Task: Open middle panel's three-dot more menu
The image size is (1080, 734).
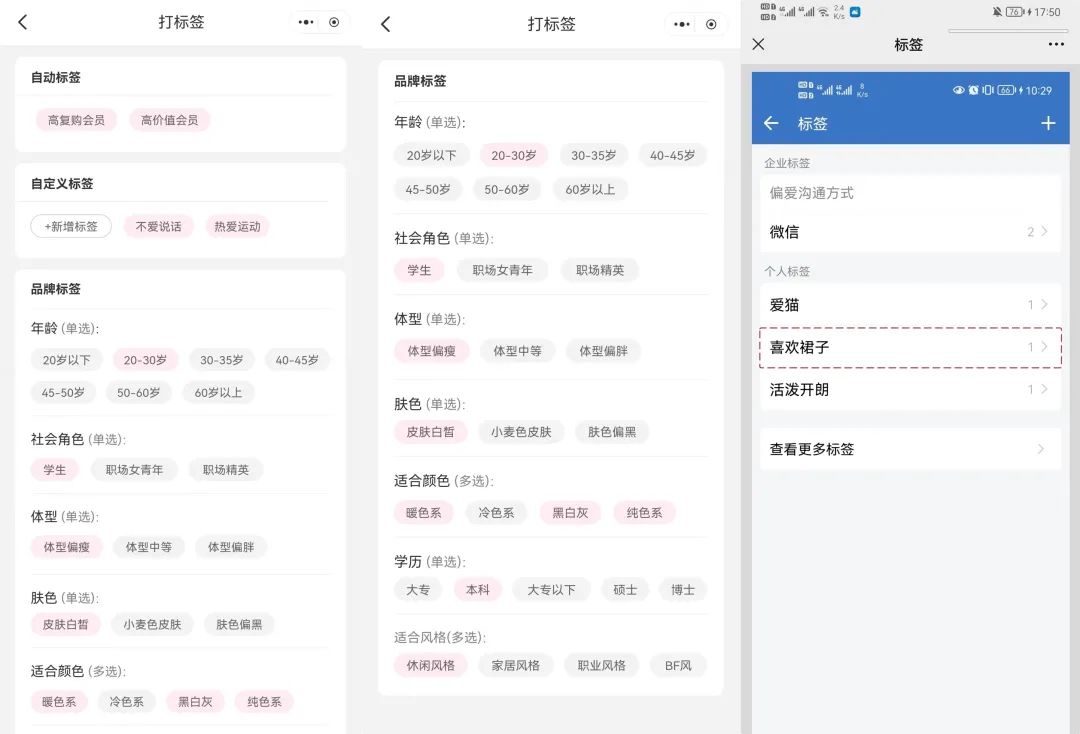Action: 682,24
